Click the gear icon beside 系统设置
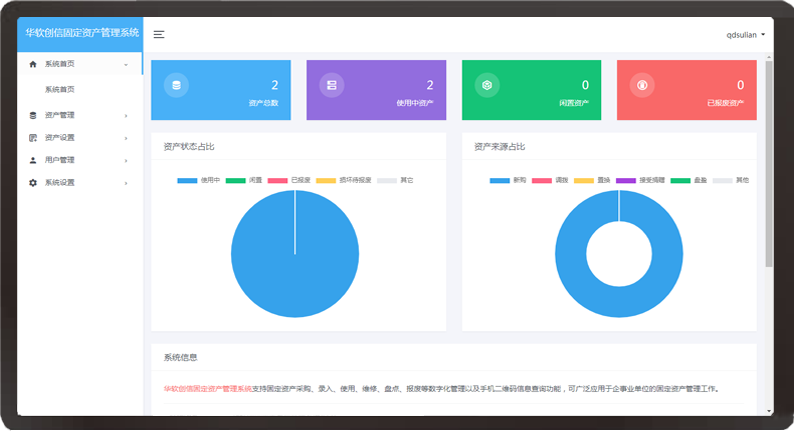The image size is (794, 433). (x=33, y=183)
